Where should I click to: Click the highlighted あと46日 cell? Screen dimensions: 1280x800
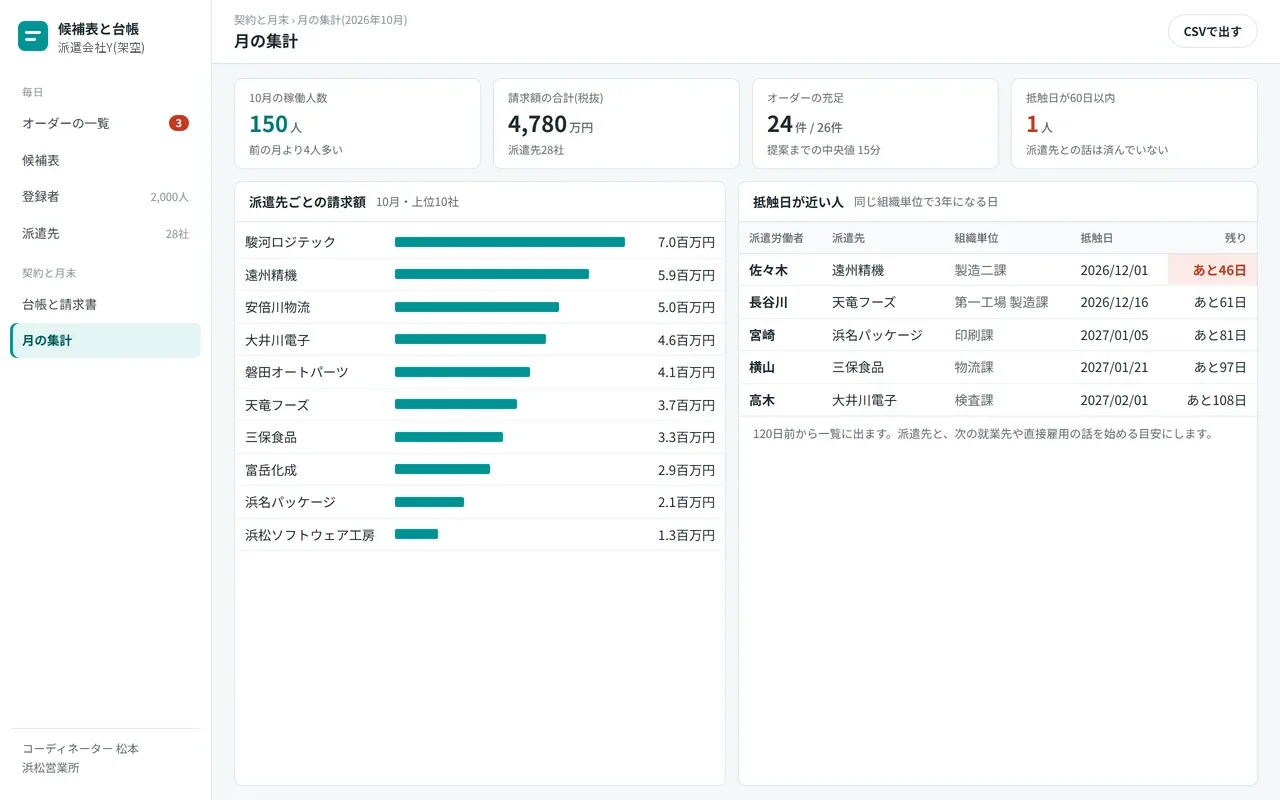[1212, 270]
